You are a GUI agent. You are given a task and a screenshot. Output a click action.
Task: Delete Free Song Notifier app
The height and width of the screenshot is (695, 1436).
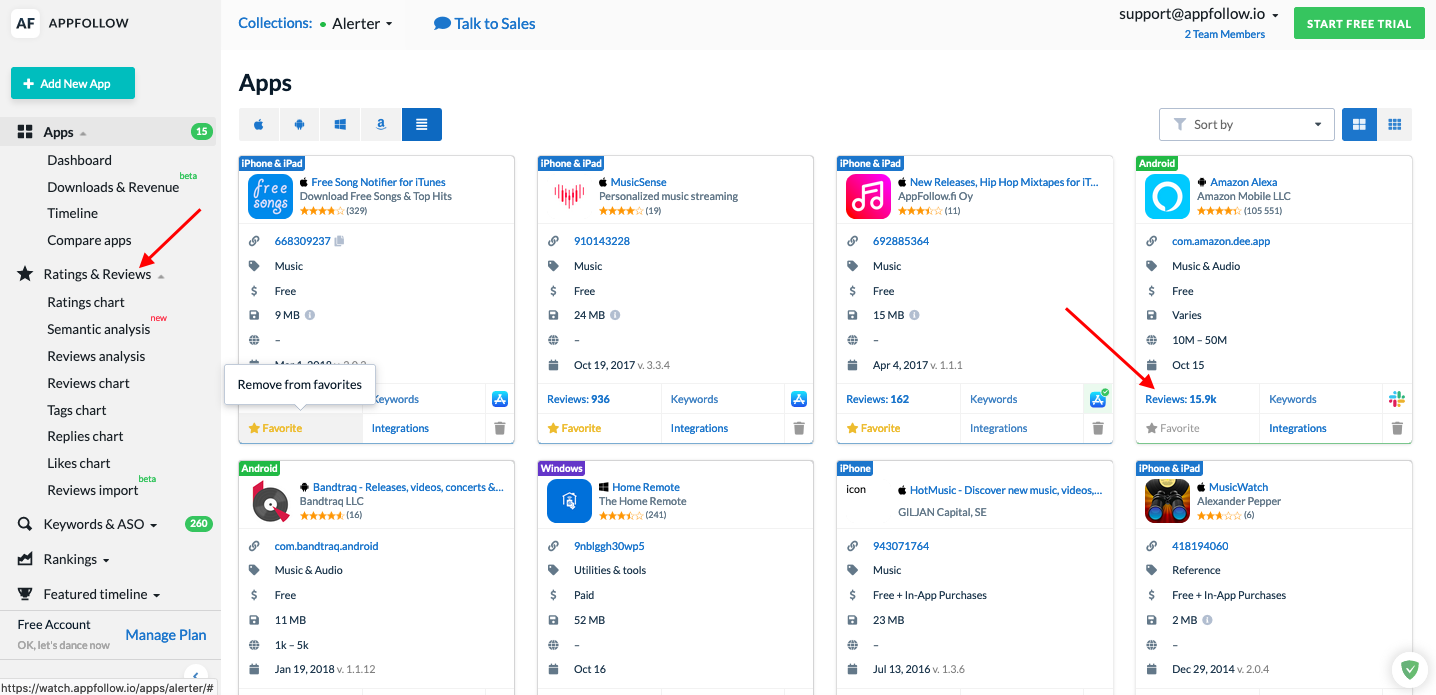click(500, 428)
